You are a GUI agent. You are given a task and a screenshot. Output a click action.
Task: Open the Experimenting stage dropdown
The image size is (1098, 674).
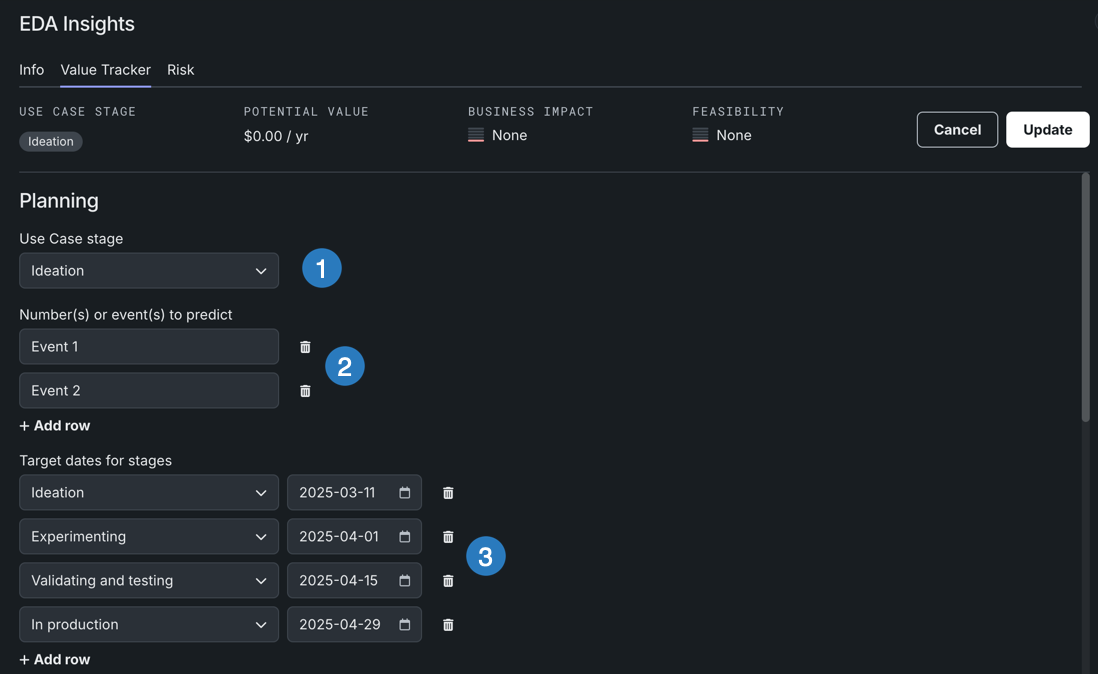(x=149, y=537)
